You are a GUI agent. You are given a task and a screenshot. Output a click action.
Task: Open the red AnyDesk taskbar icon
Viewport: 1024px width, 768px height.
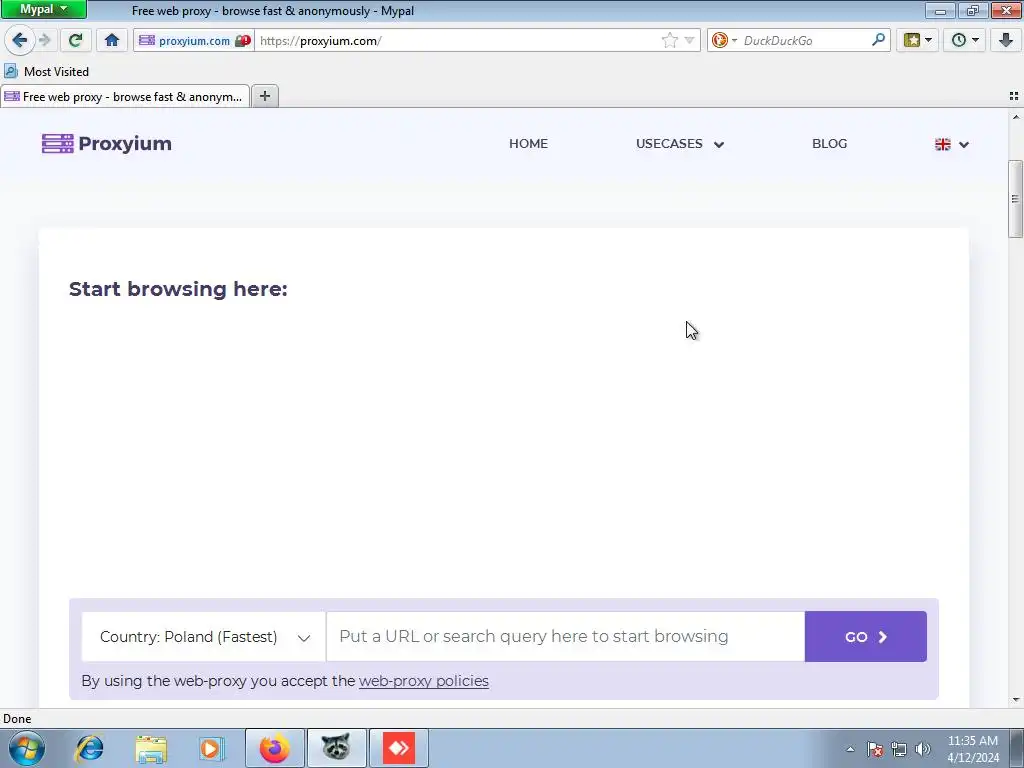(398, 748)
